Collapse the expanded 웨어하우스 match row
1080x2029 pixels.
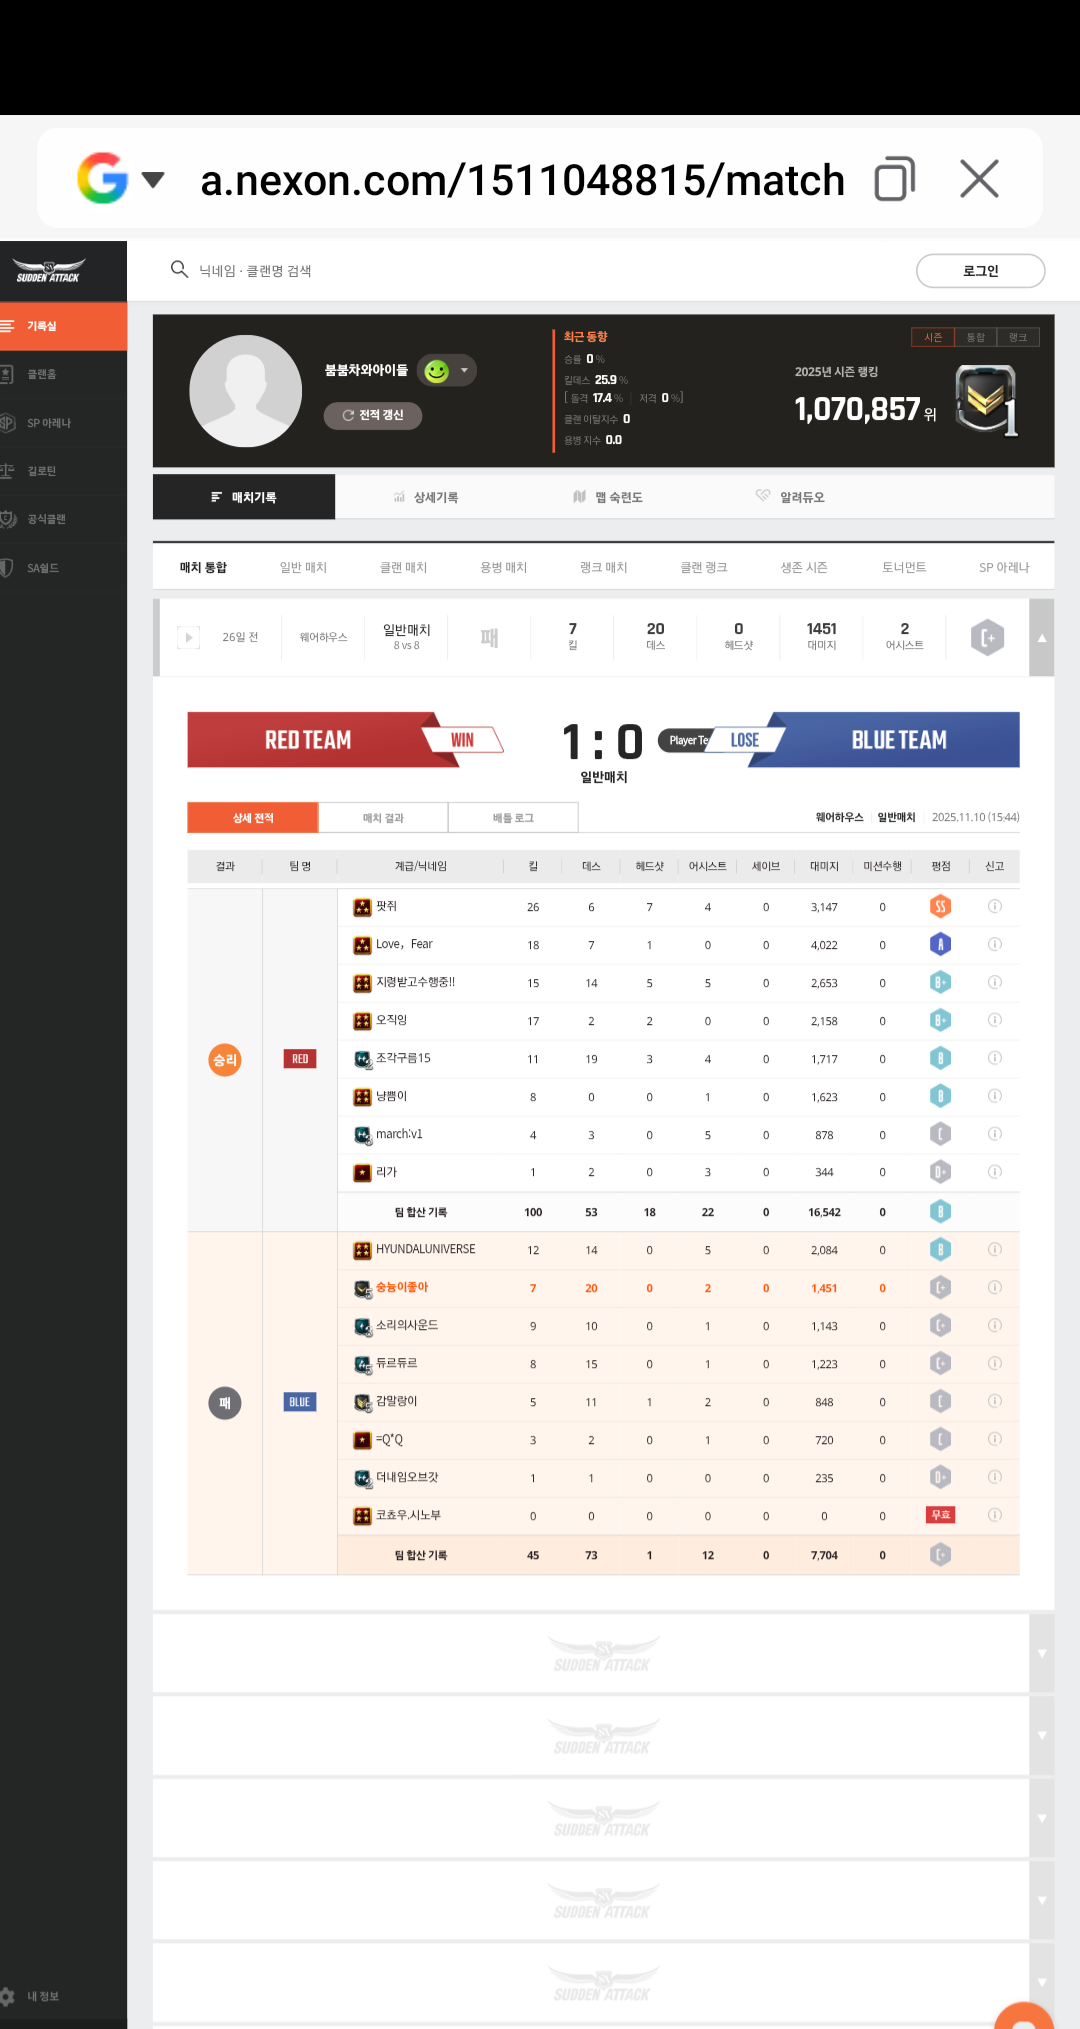click(1041, 638)
